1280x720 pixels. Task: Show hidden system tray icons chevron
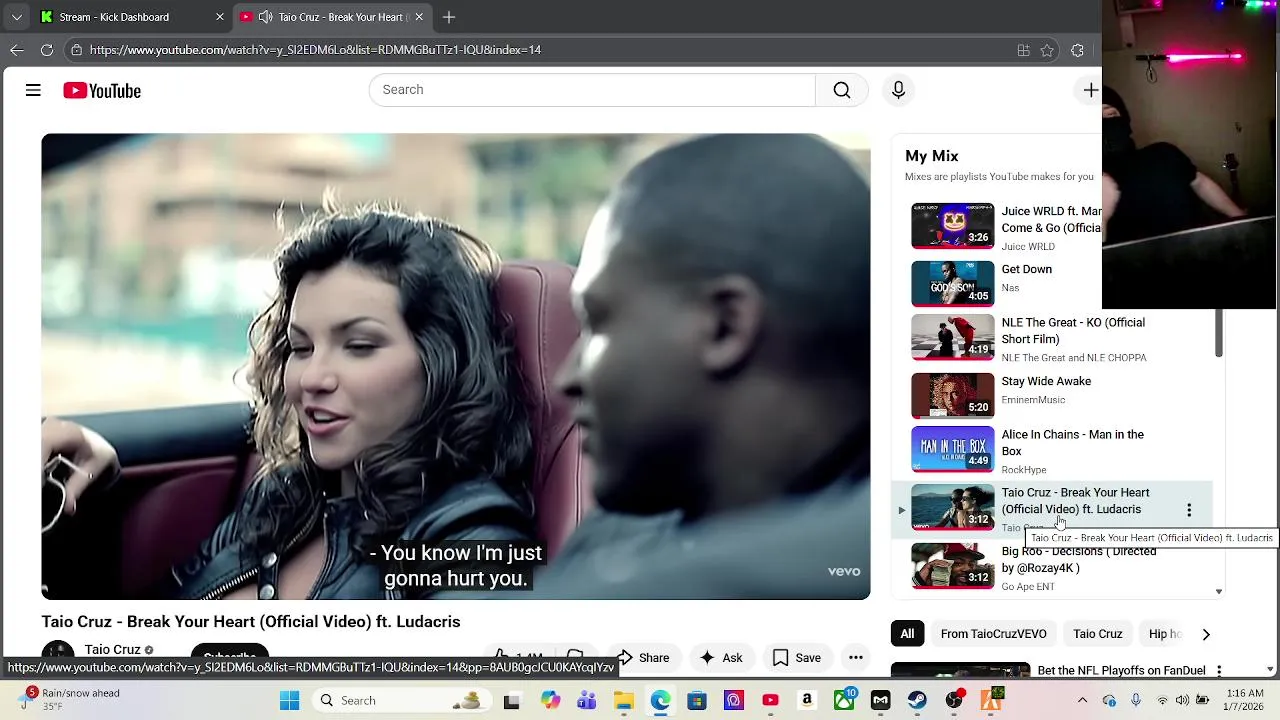1082,701
